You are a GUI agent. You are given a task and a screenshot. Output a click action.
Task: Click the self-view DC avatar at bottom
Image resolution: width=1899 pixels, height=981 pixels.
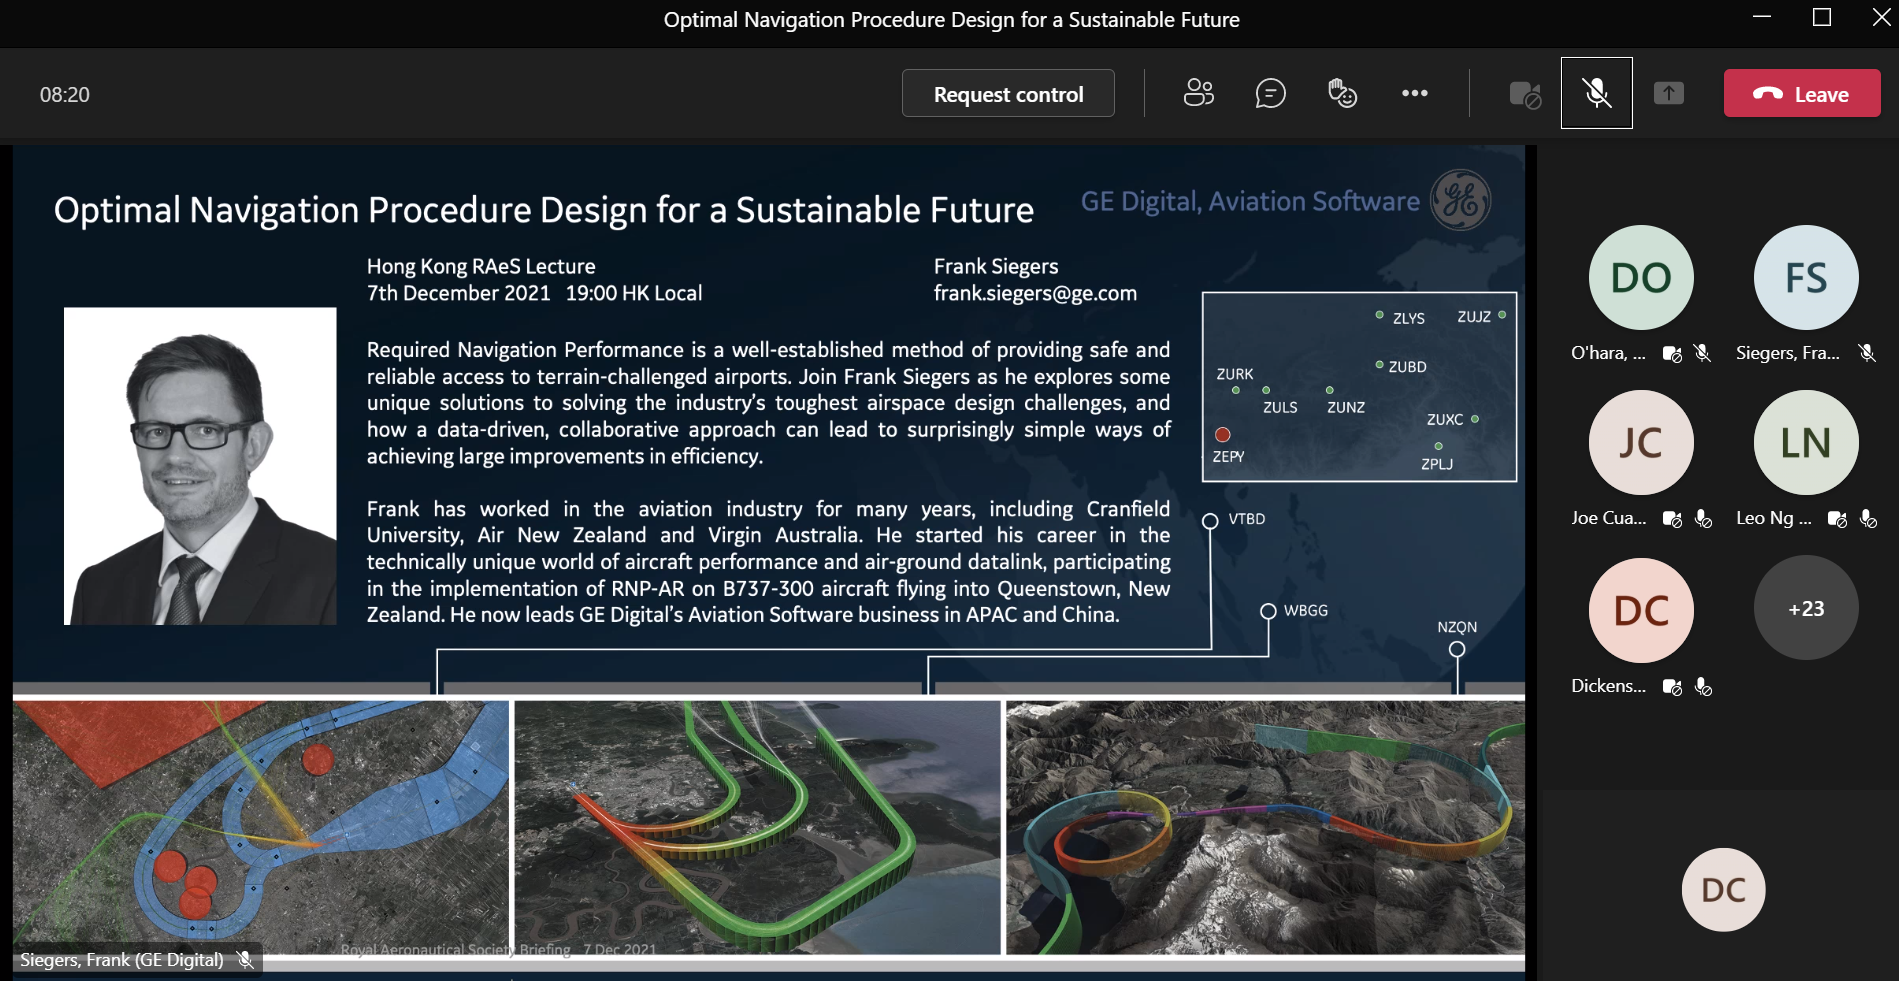click(1723, 890)
